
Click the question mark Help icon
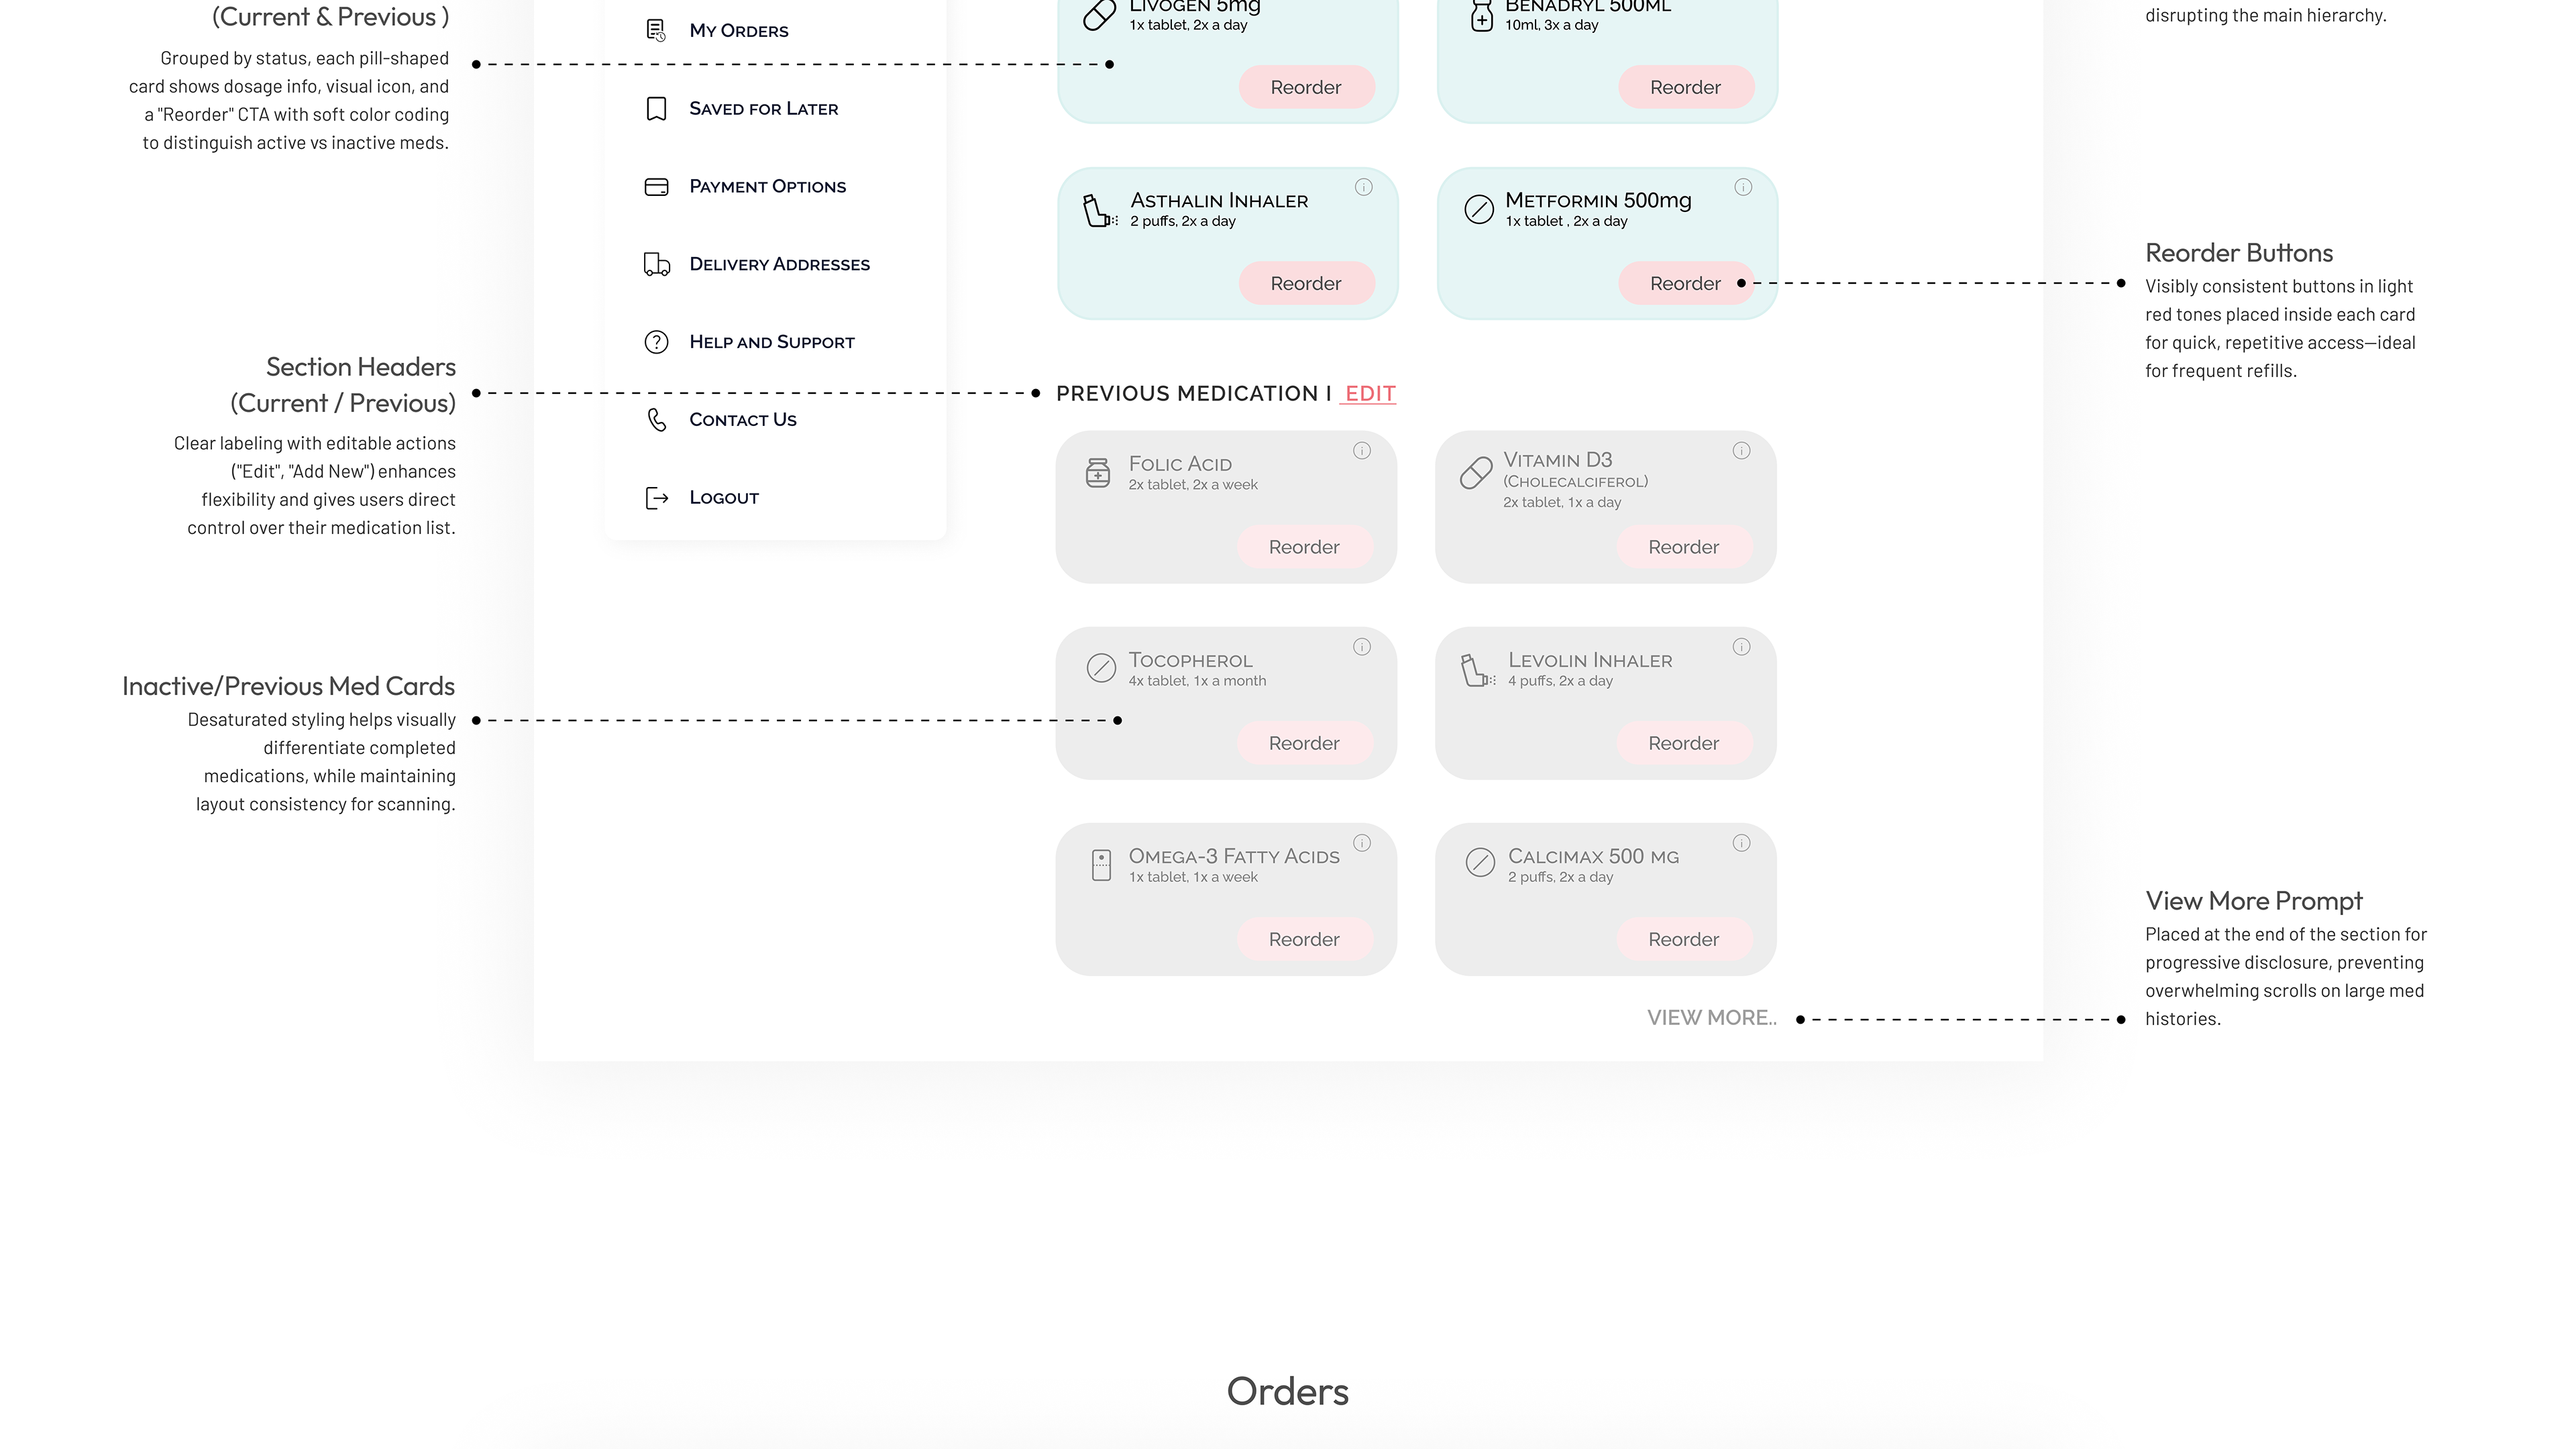pos(656,342)
